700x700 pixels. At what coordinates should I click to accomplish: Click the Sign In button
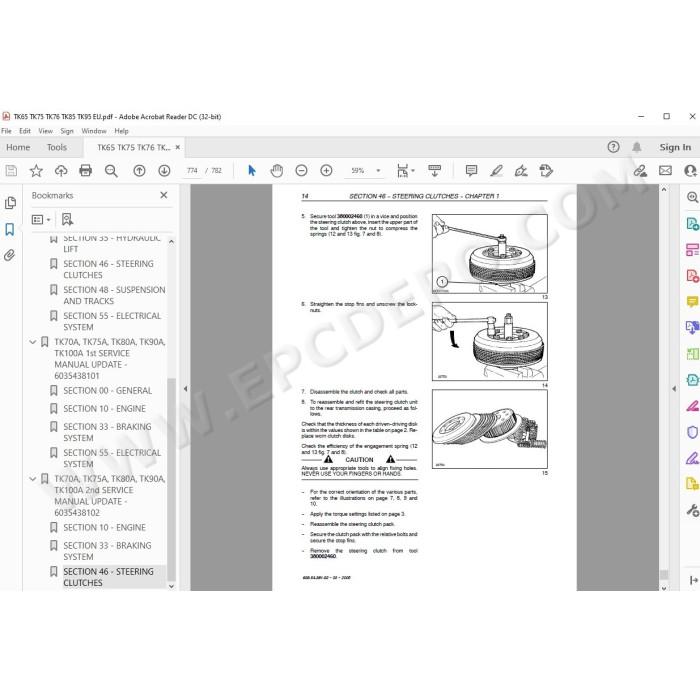point(675,147)
